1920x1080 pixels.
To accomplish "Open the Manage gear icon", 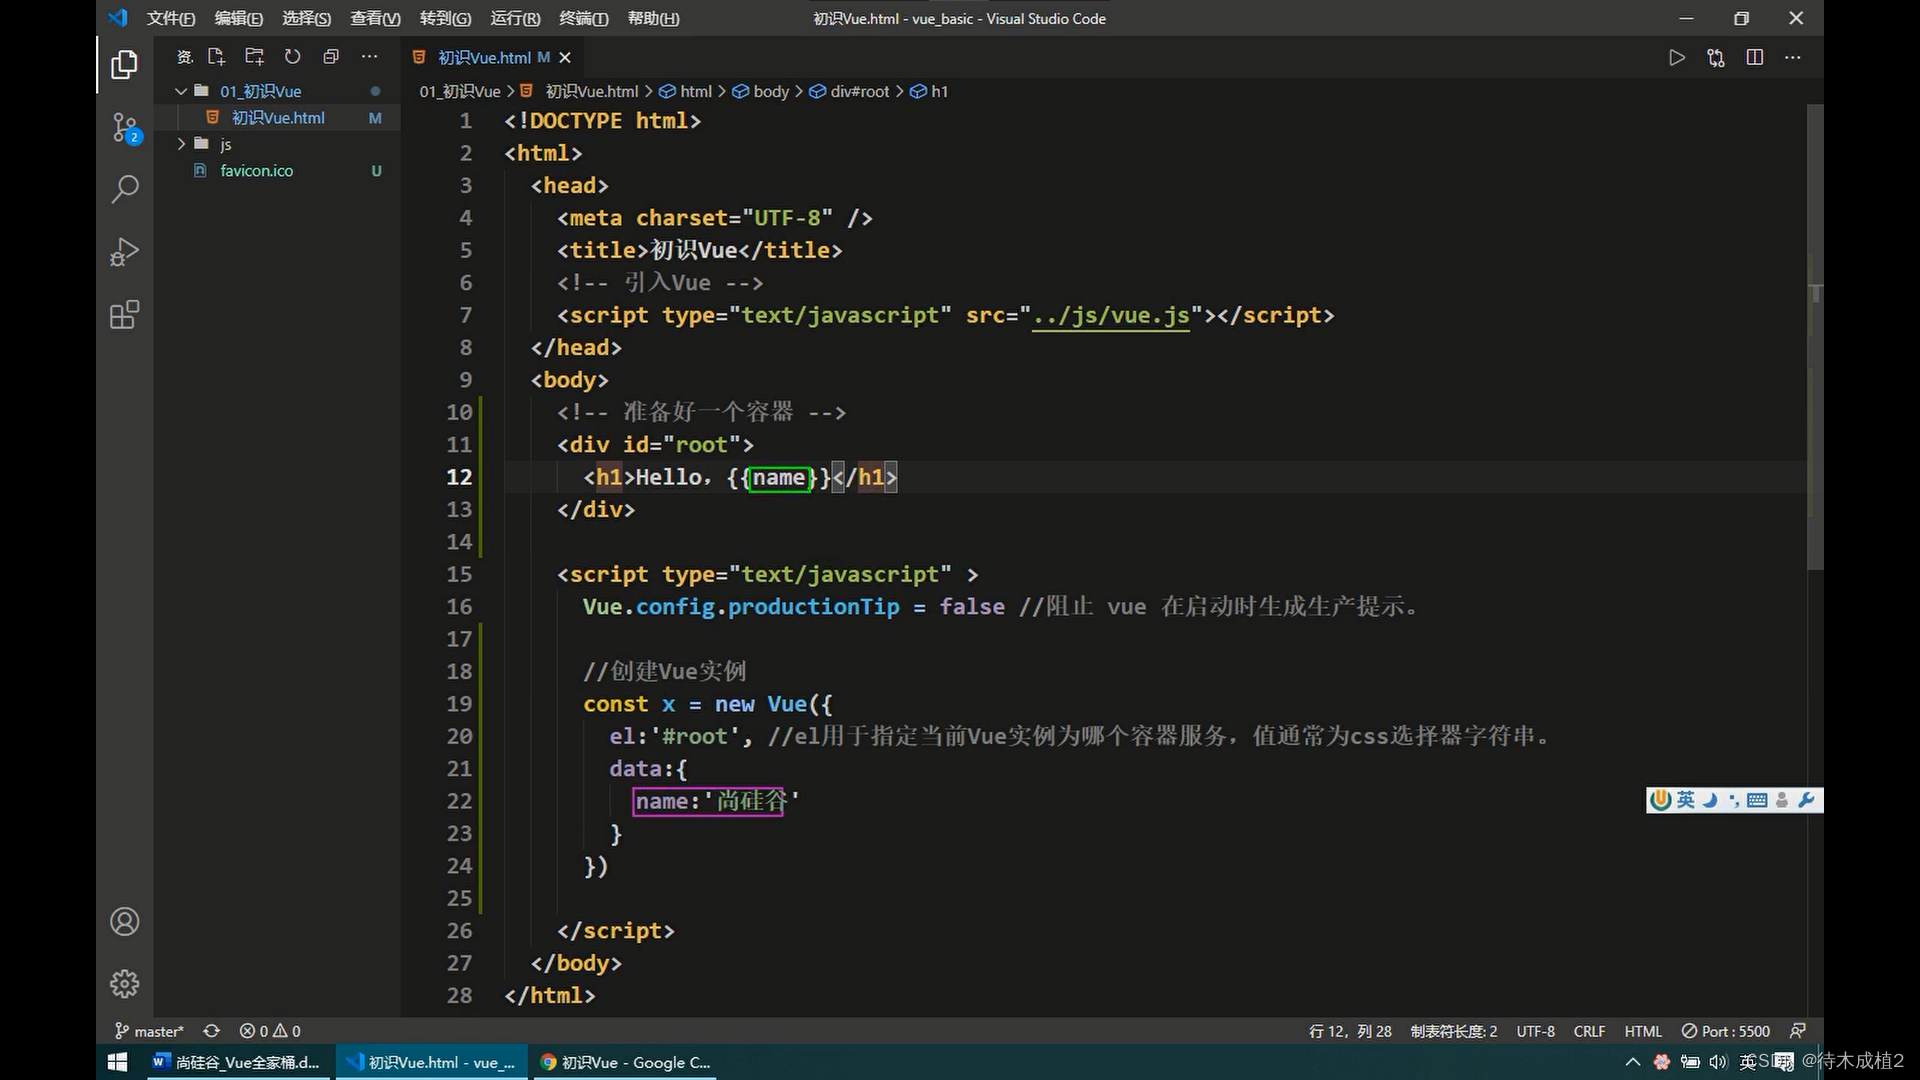I will [124, 984].
